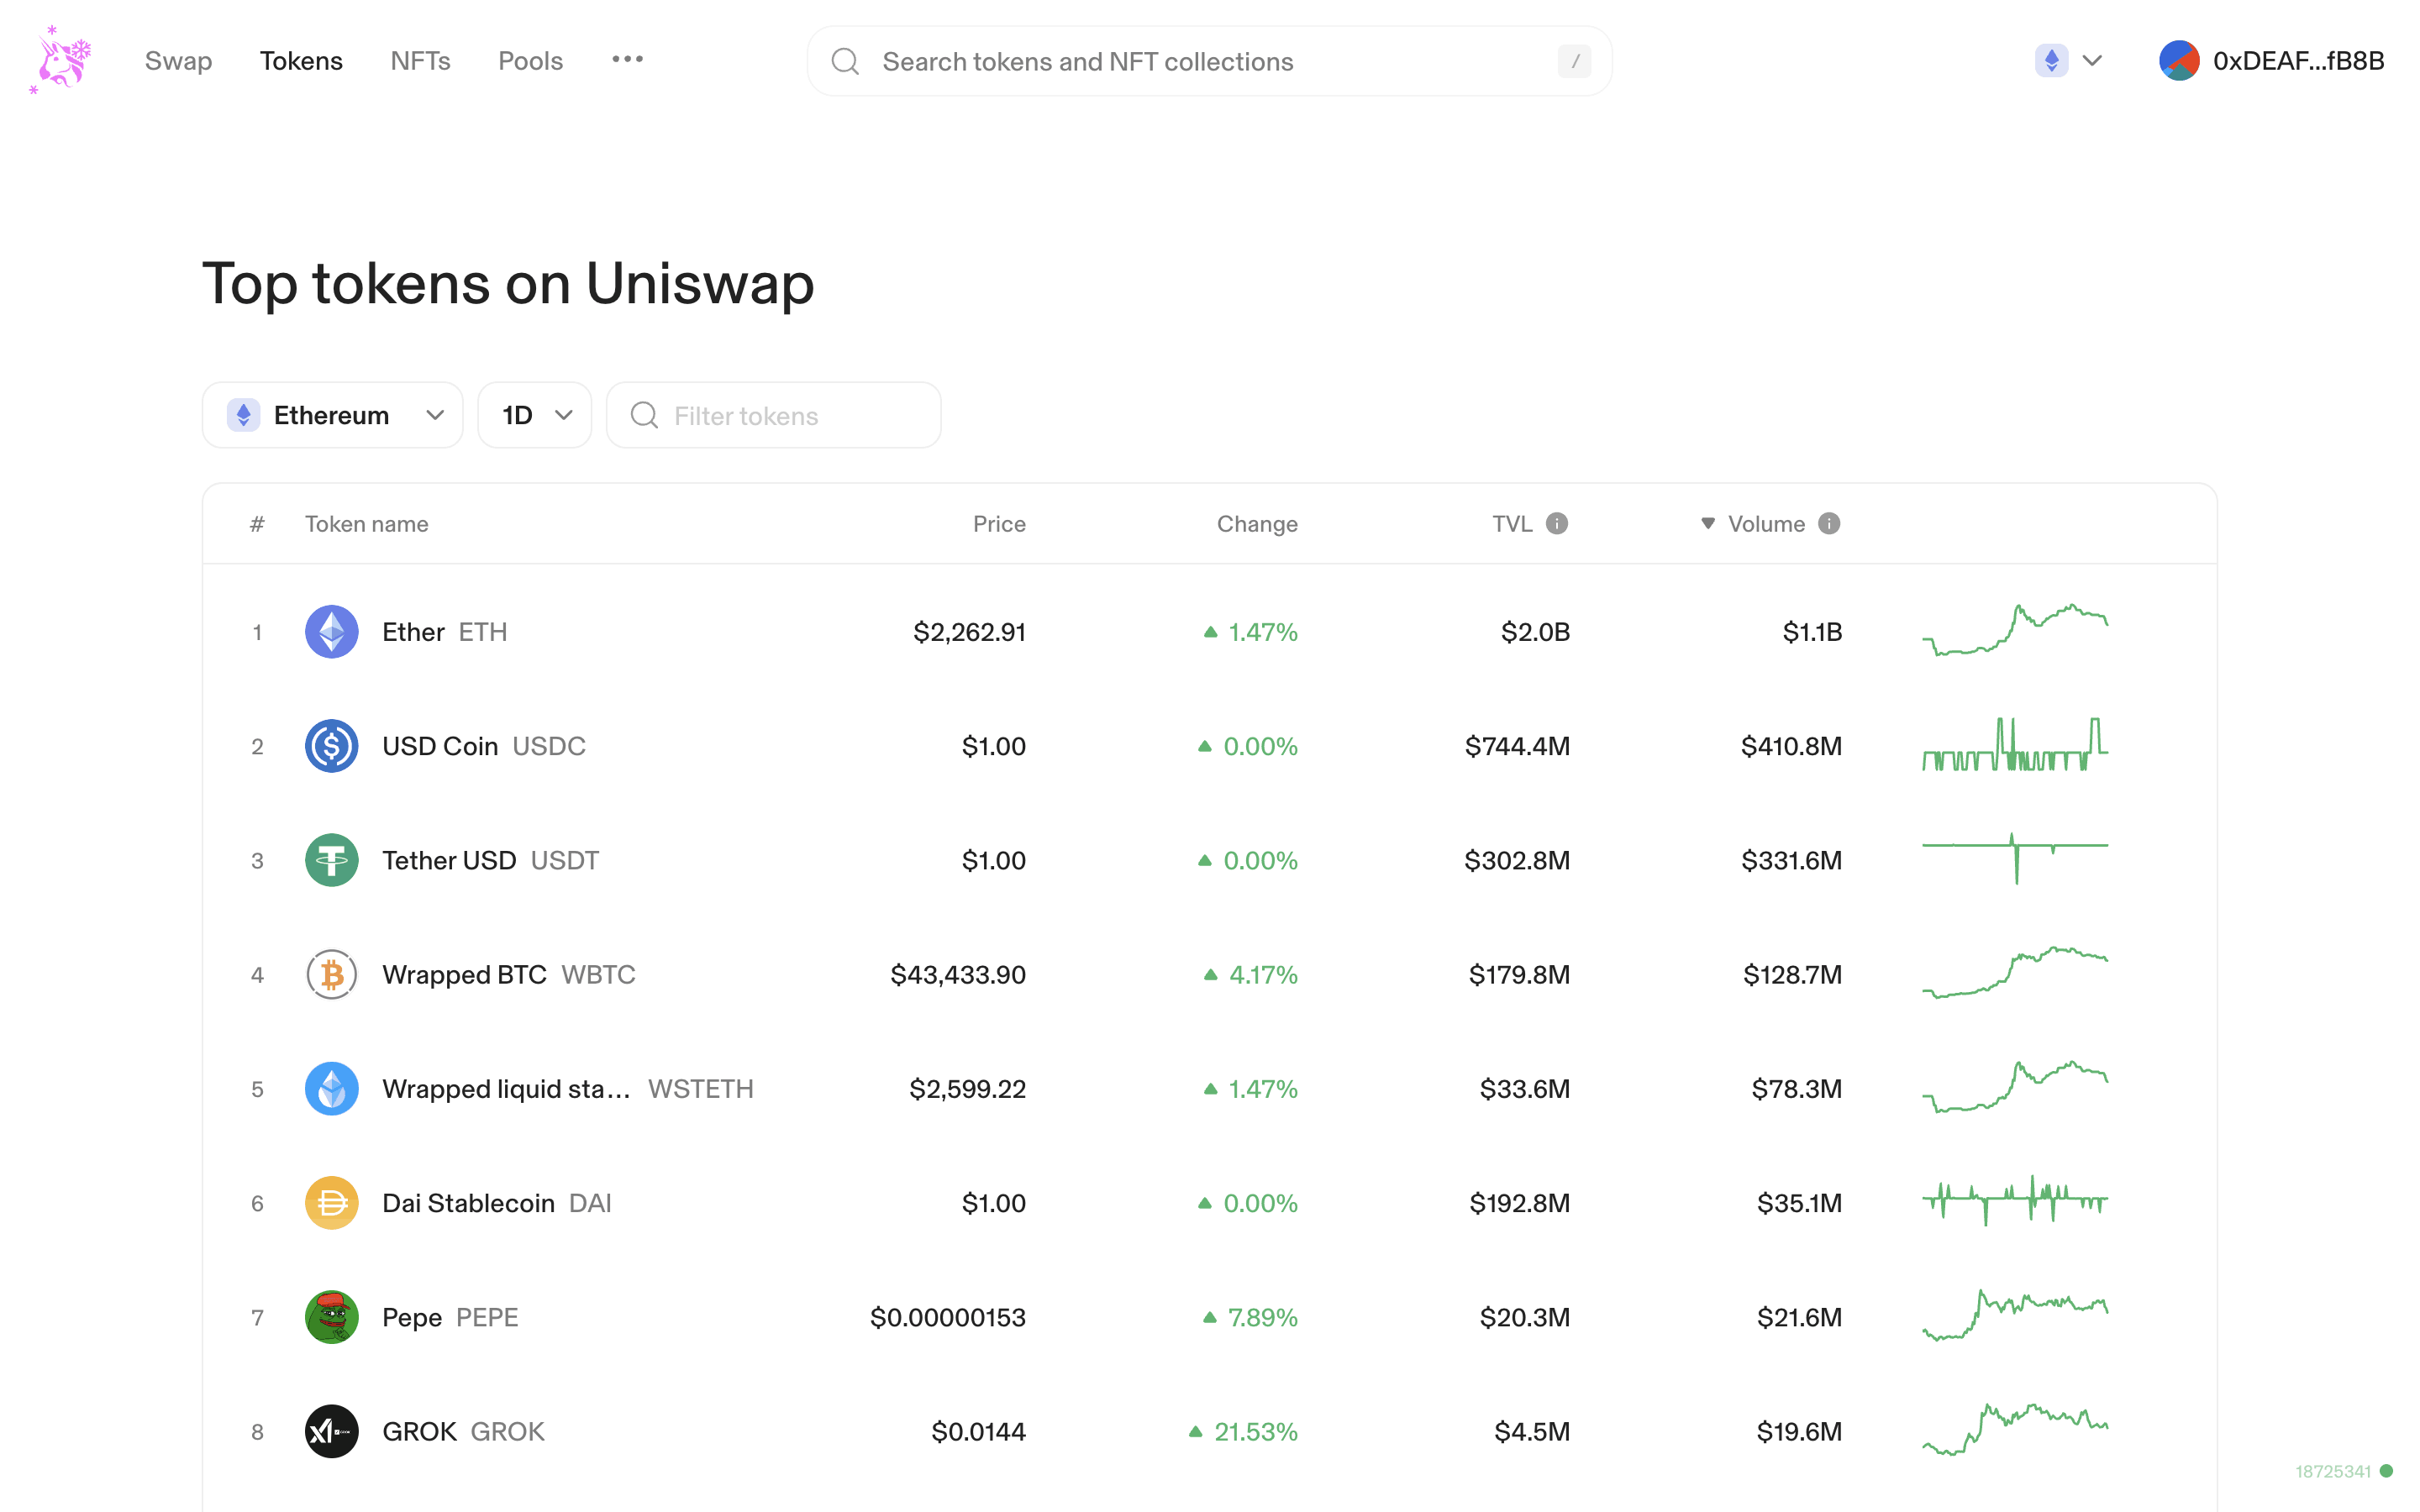Open the Tether USD USDT row
This screenshot has height=1512, width=2420.
[x=1209, y=860]
